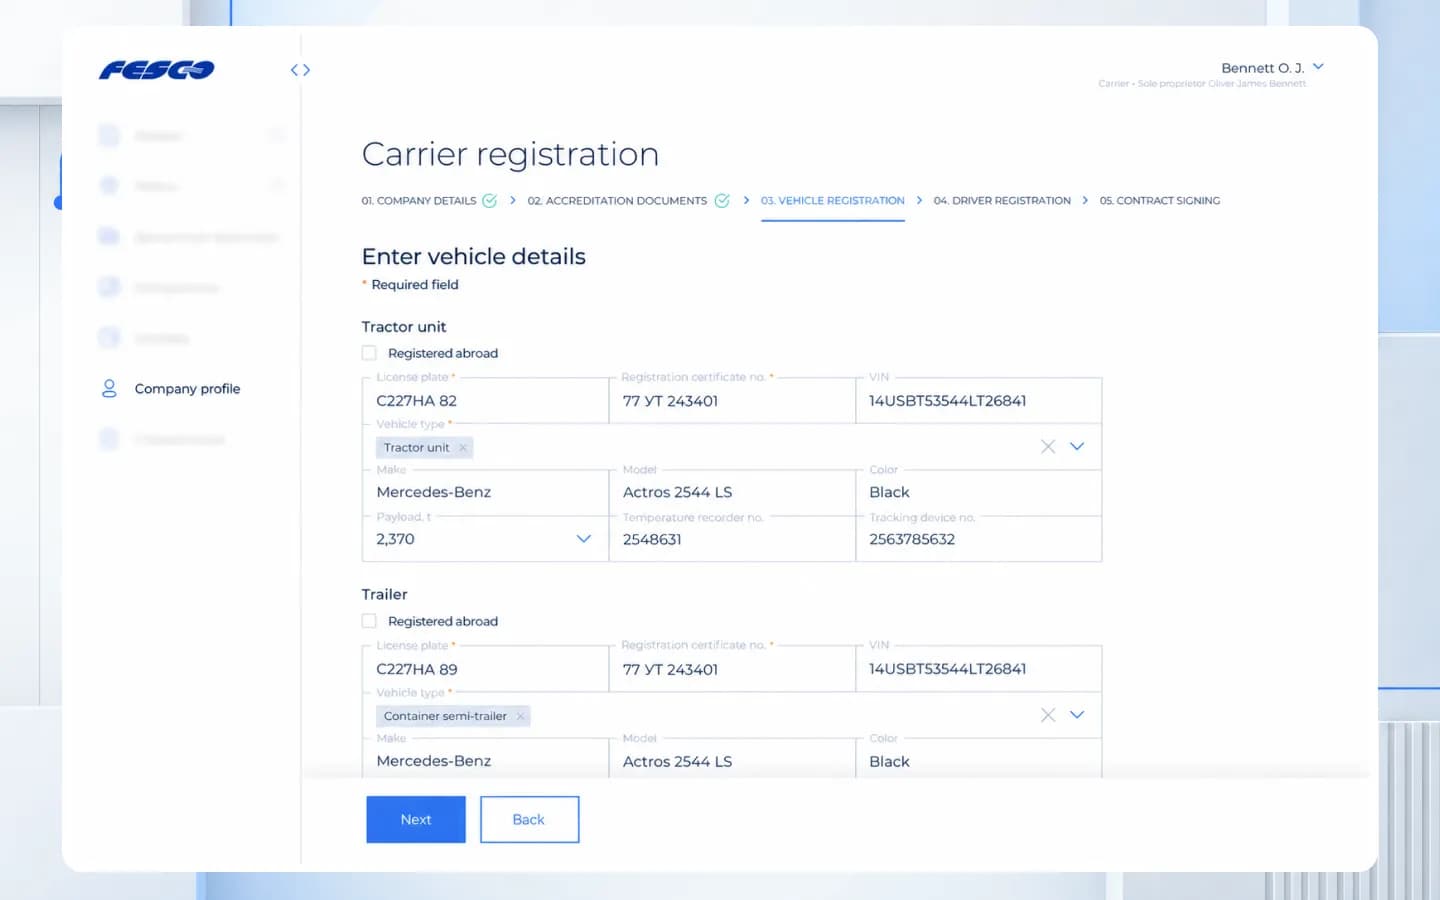Click the Accreditation Documents completed checkmark icon
Screen dimensions: 1440x900
pos(722,201)
